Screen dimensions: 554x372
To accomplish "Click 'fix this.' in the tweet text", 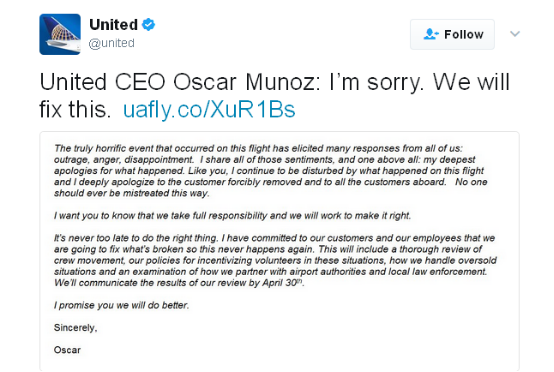I will pos(75,109).
